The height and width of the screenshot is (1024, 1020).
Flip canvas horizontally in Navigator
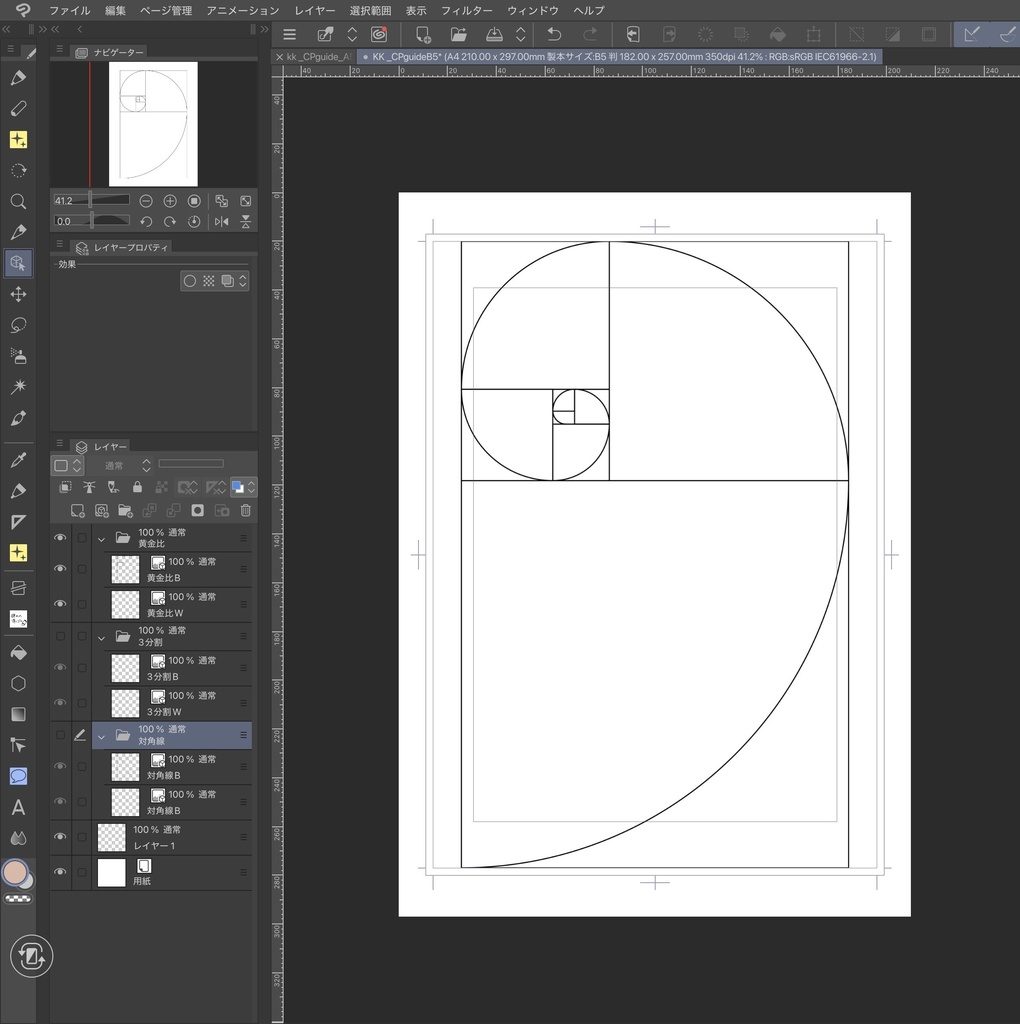coord(222,221)
